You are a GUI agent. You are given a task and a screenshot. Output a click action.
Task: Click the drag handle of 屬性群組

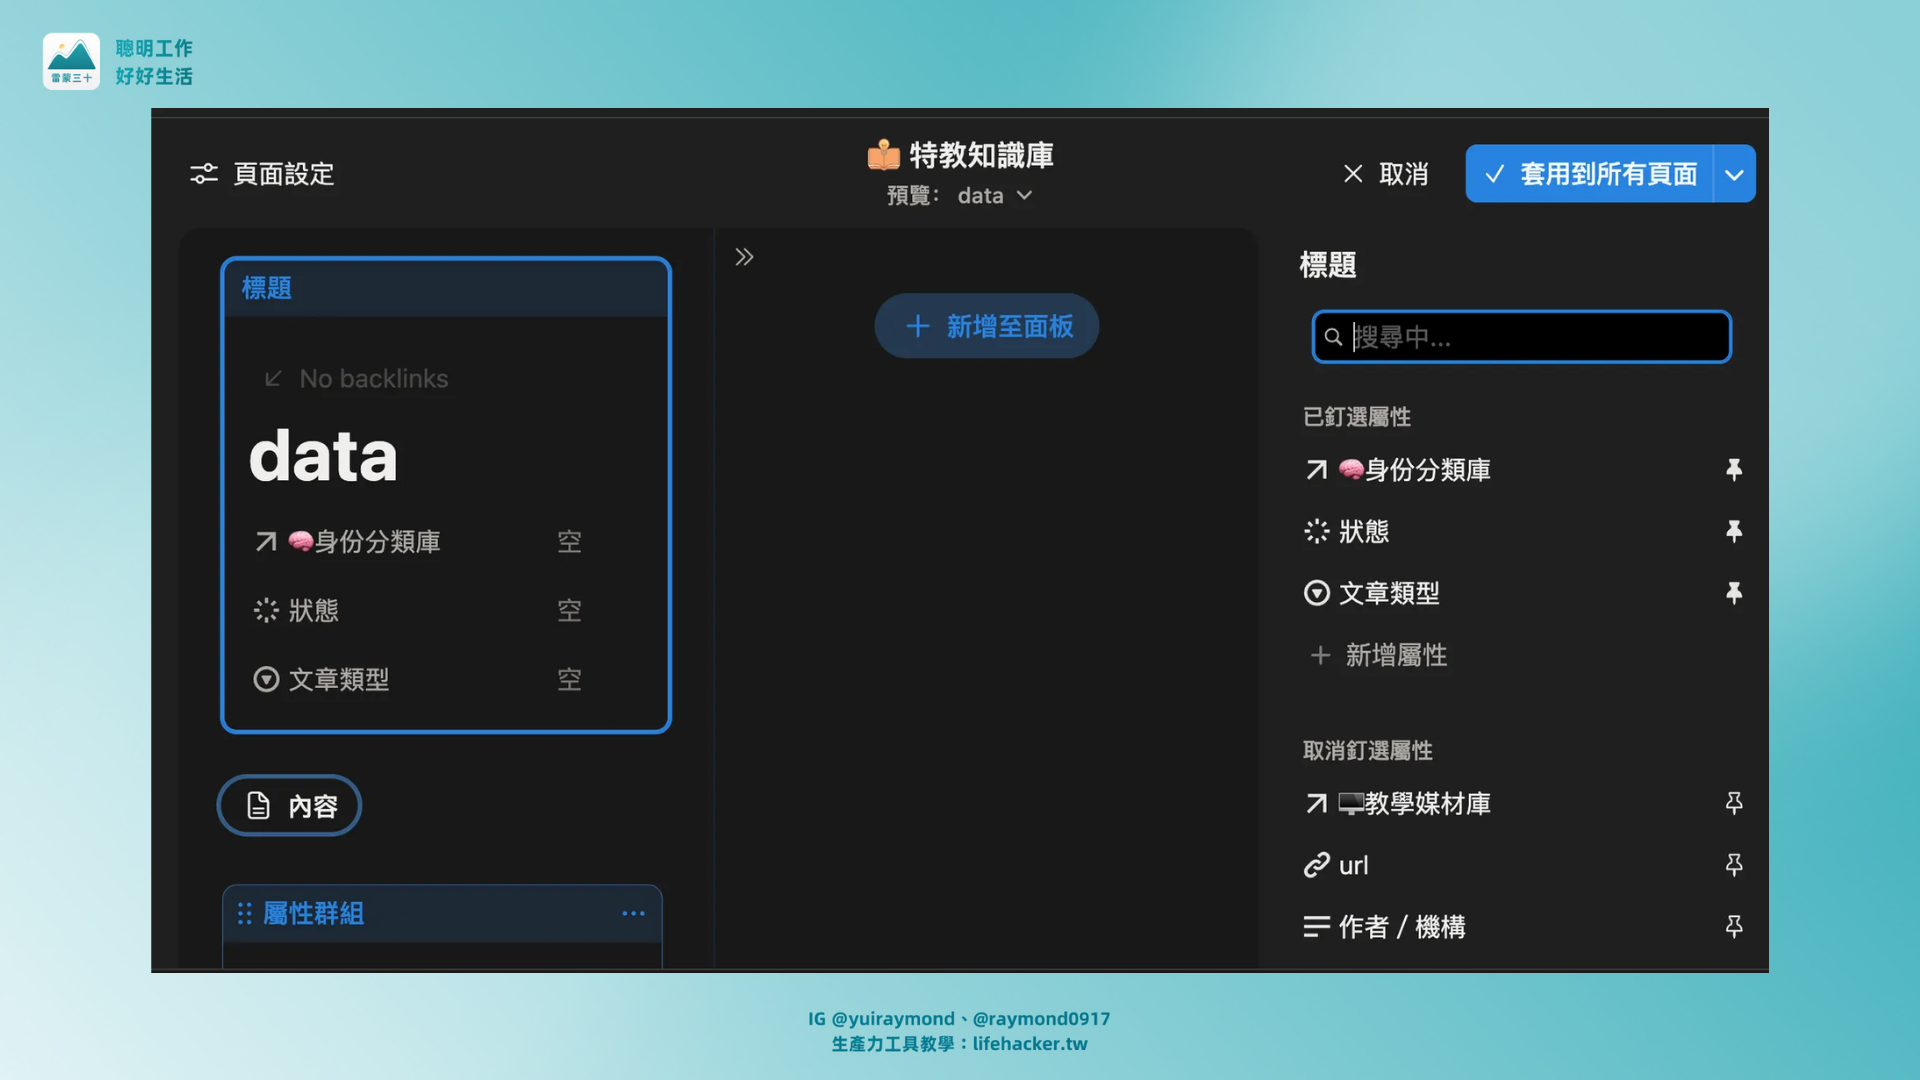pyautogui.click(x=244, y=913)
